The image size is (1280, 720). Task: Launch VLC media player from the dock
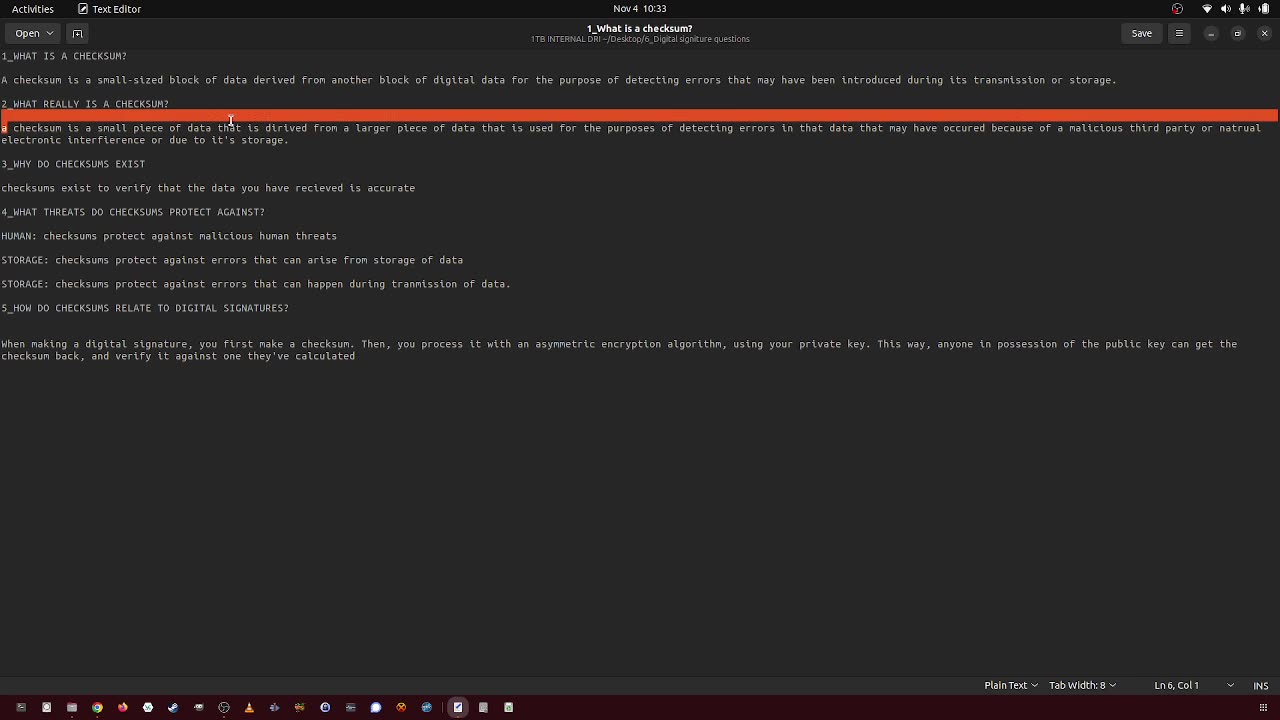coord(249,707)
